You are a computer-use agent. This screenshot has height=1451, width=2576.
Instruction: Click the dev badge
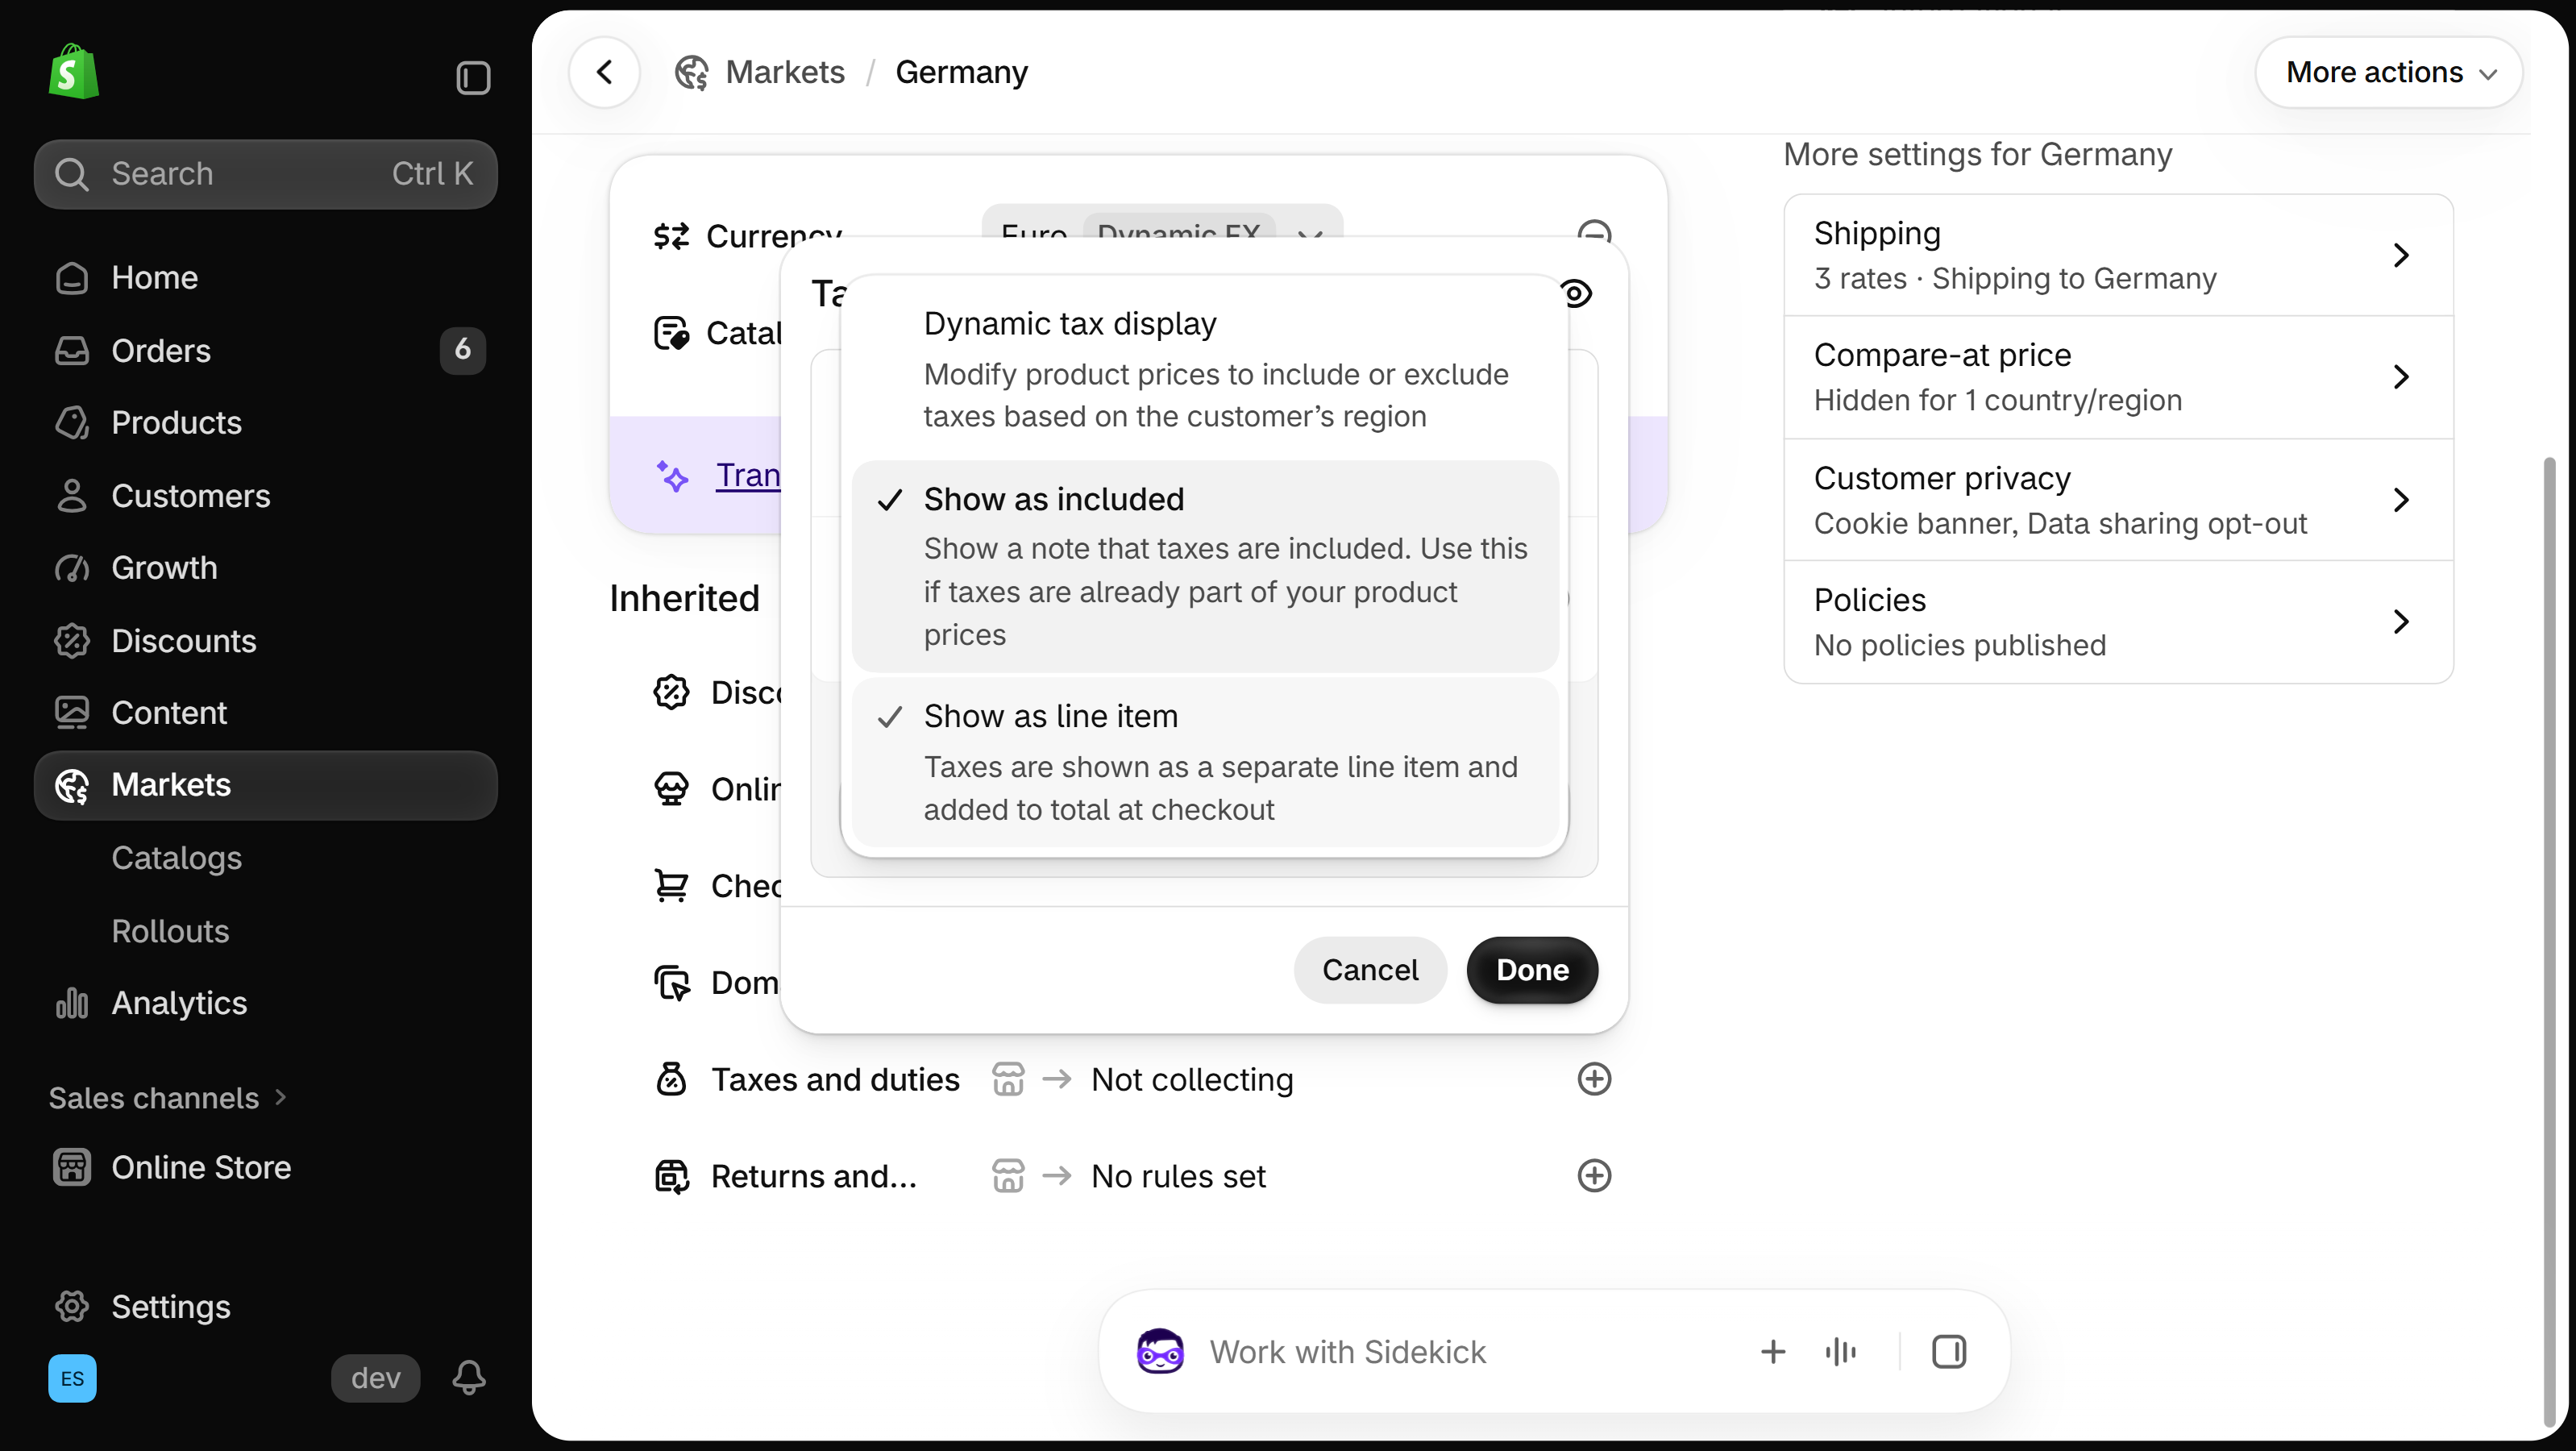[x=375, y=1378]
